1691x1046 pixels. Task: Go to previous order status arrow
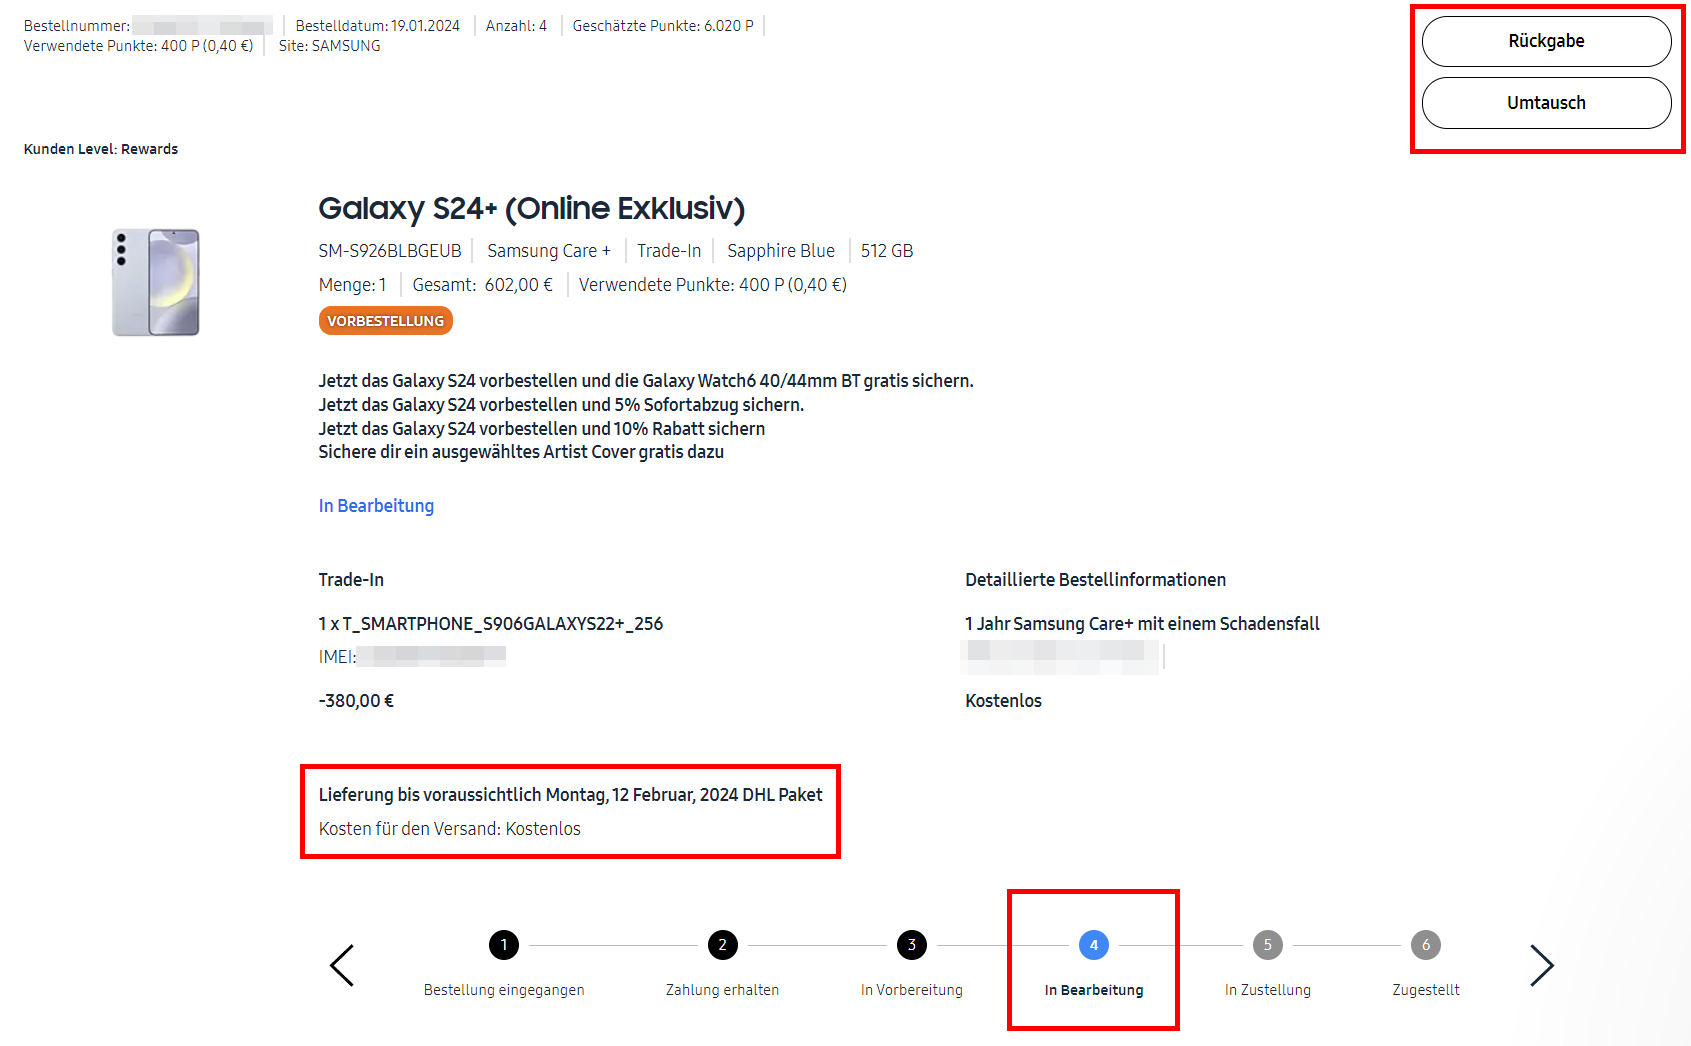click(x=342, y=965)
